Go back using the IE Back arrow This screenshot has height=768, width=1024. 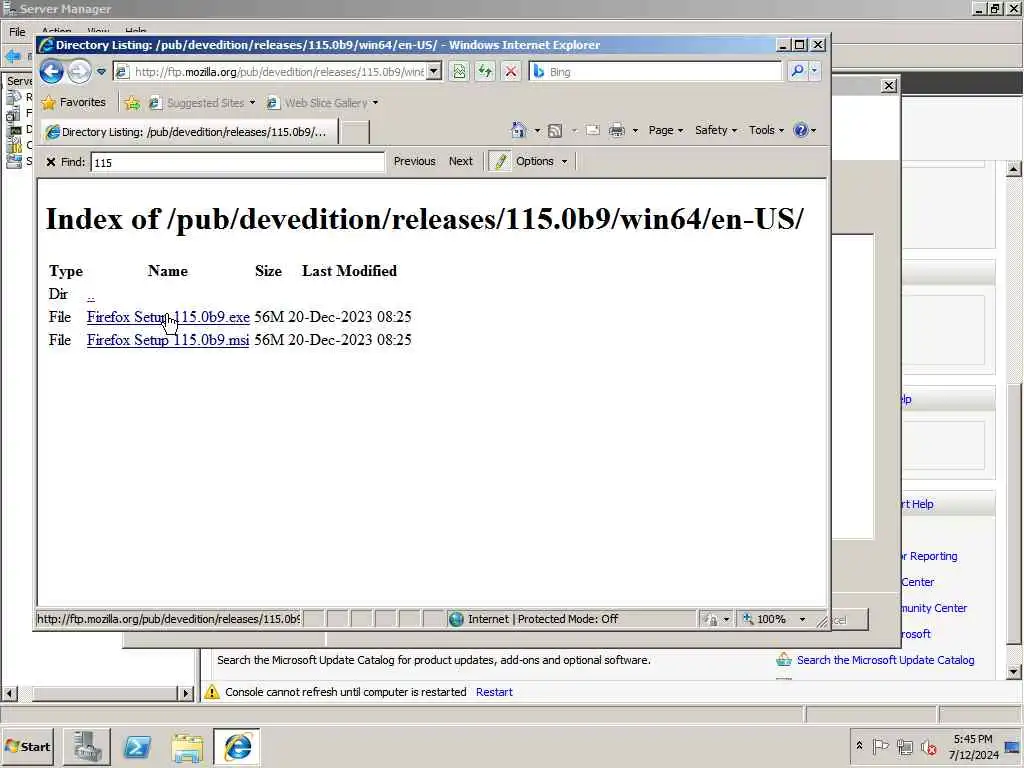tap(52, 71)
